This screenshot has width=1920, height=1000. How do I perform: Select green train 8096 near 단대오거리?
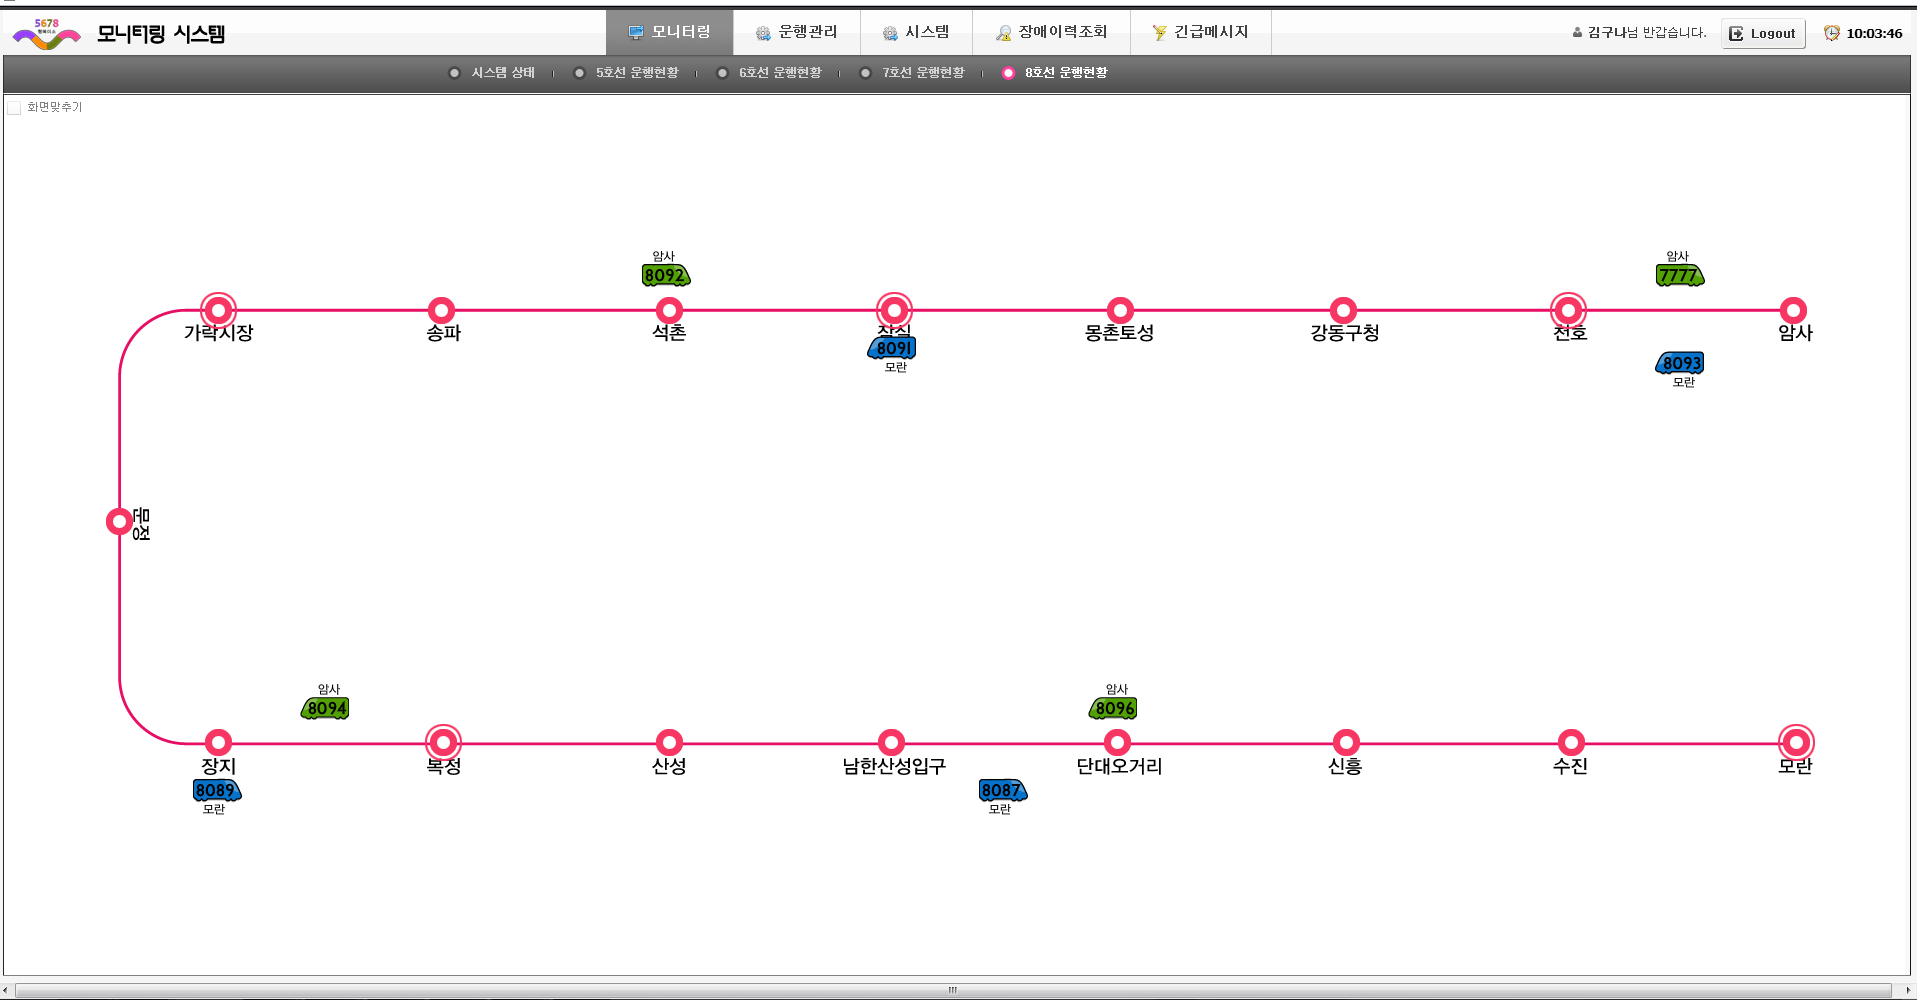(1113, 709)
